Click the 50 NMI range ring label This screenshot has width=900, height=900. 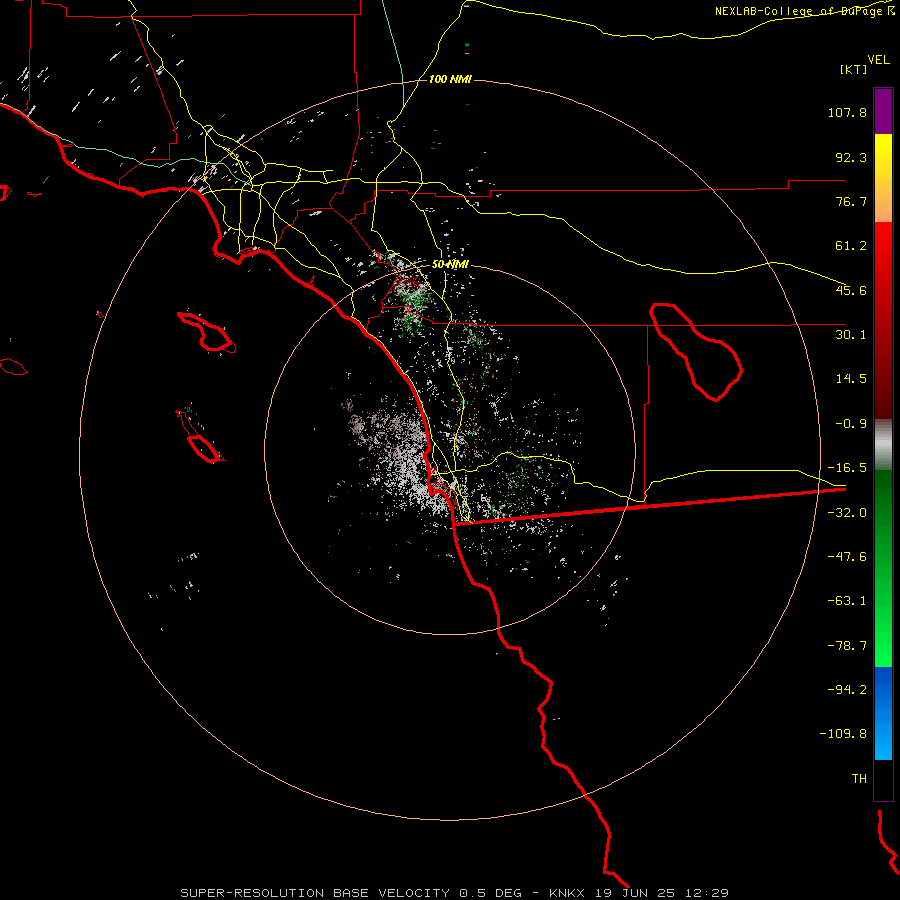tap(451, 265)
